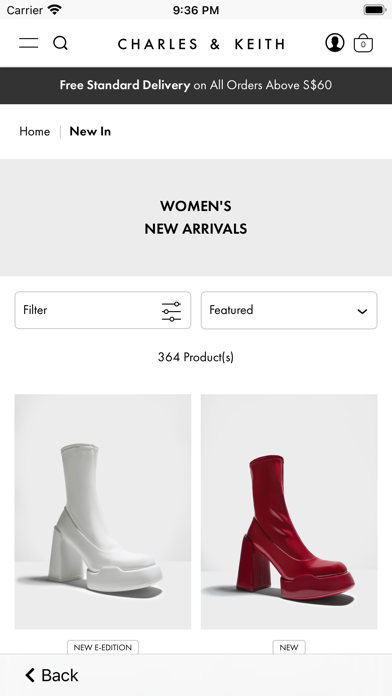Tap the NEW badge under red boot
This screenshot has width=392, height=696.
pos(289,647)
